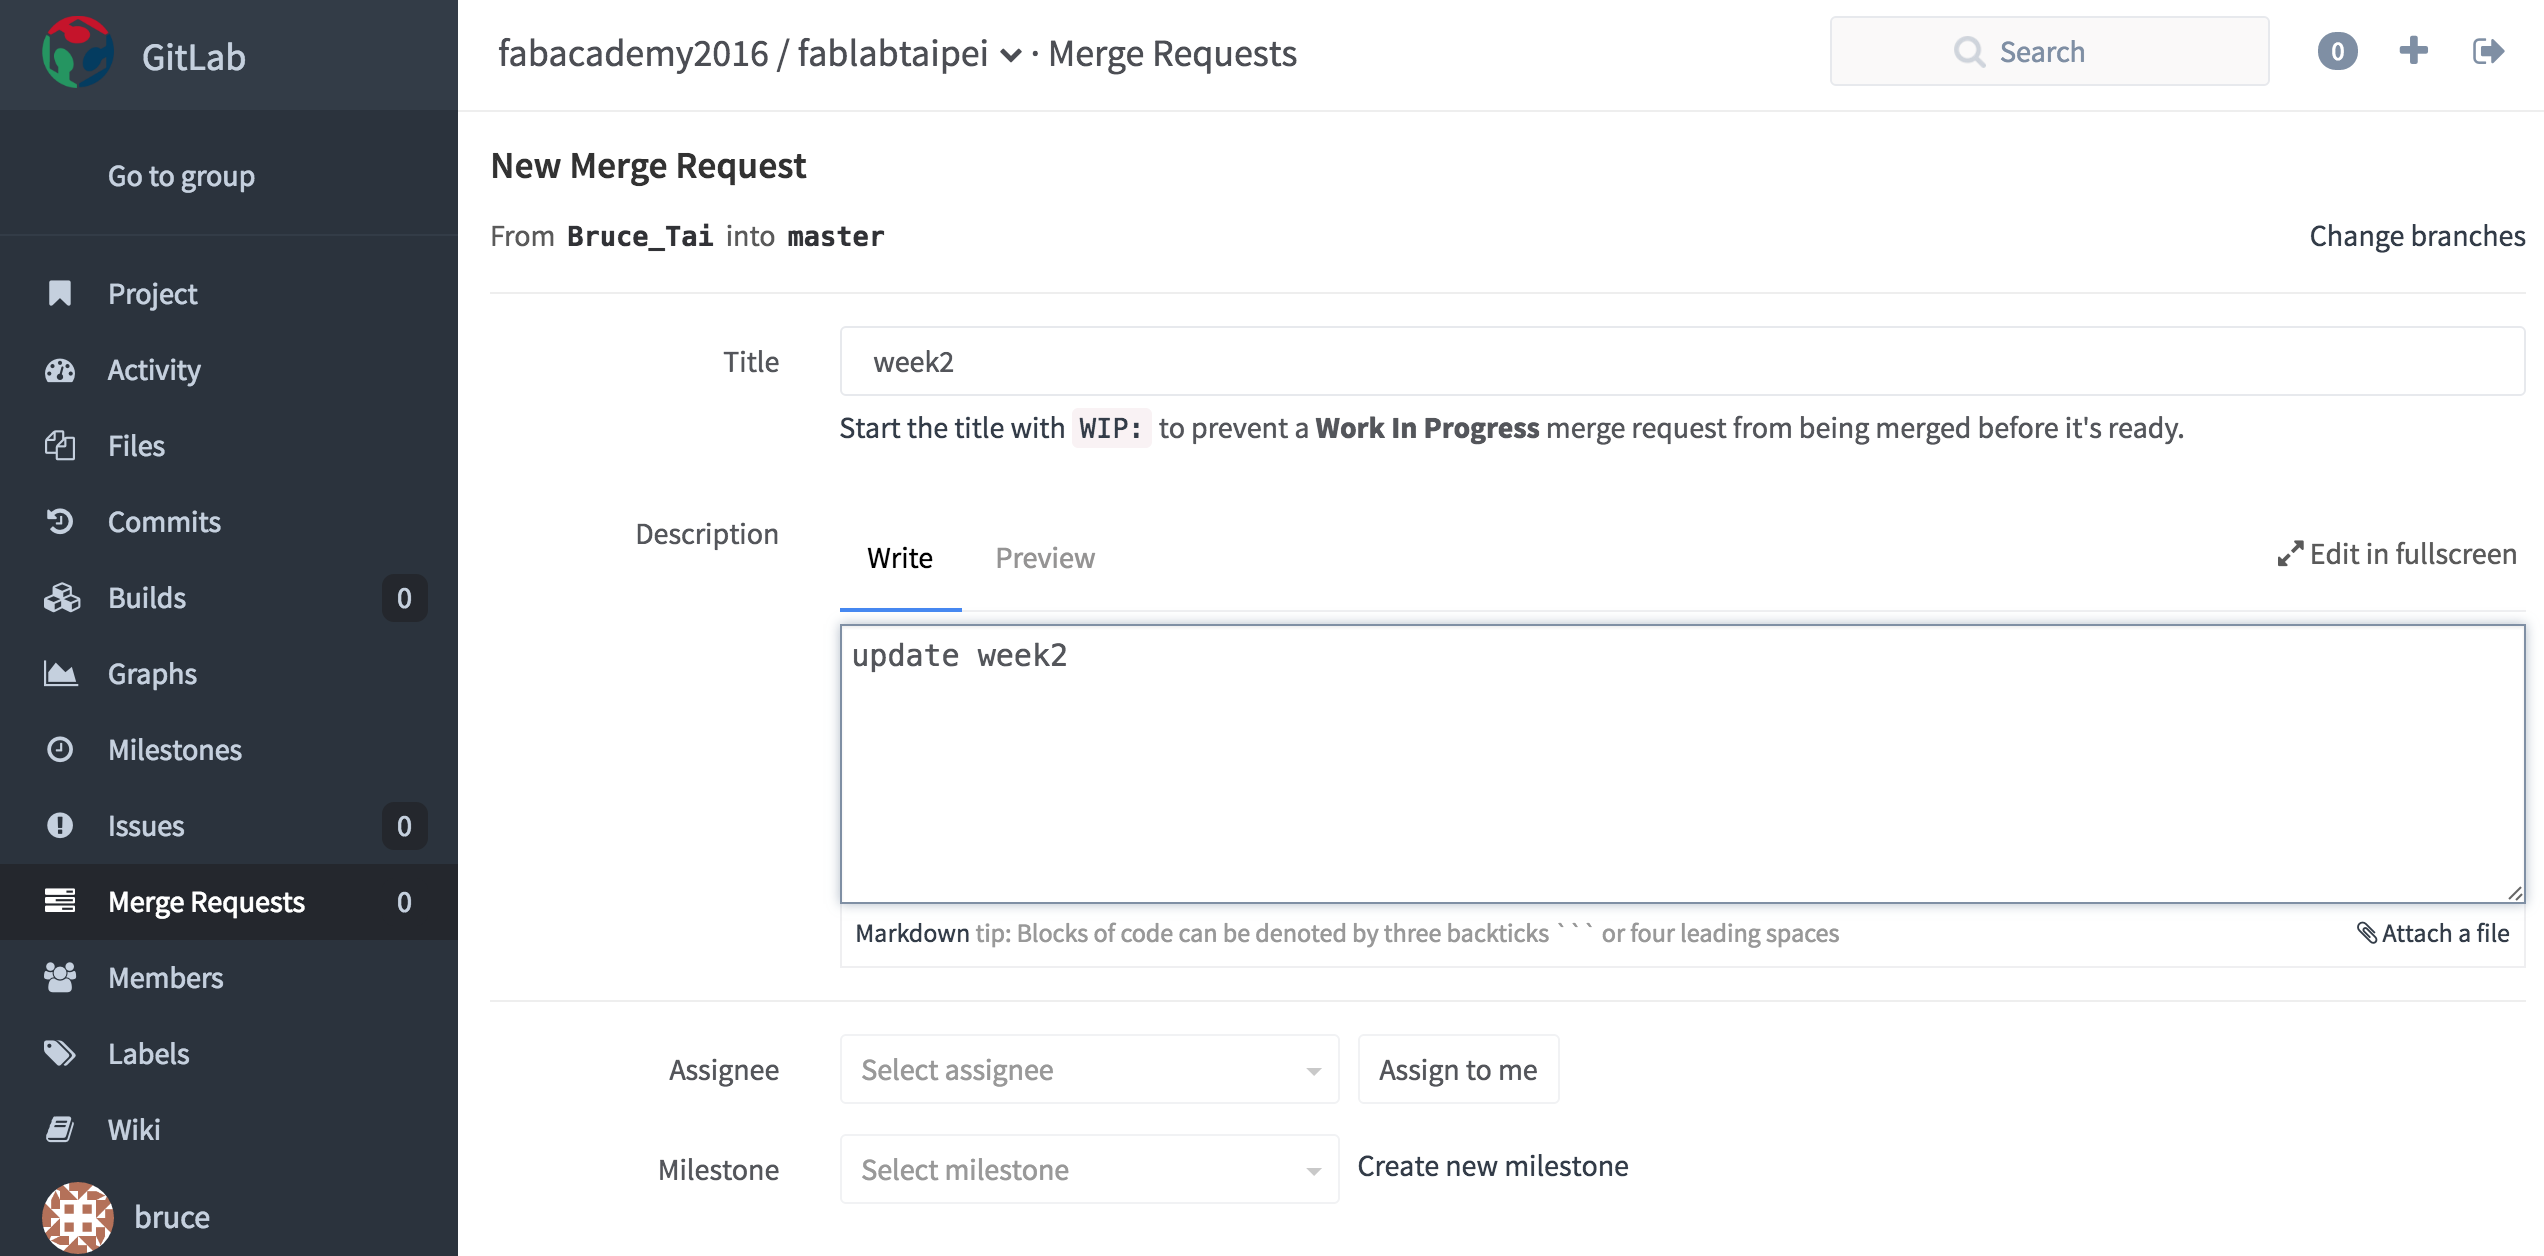Click the Wiki book icon
The height and width of the screenshot is (1256, 2544).
coord(60,1129)
